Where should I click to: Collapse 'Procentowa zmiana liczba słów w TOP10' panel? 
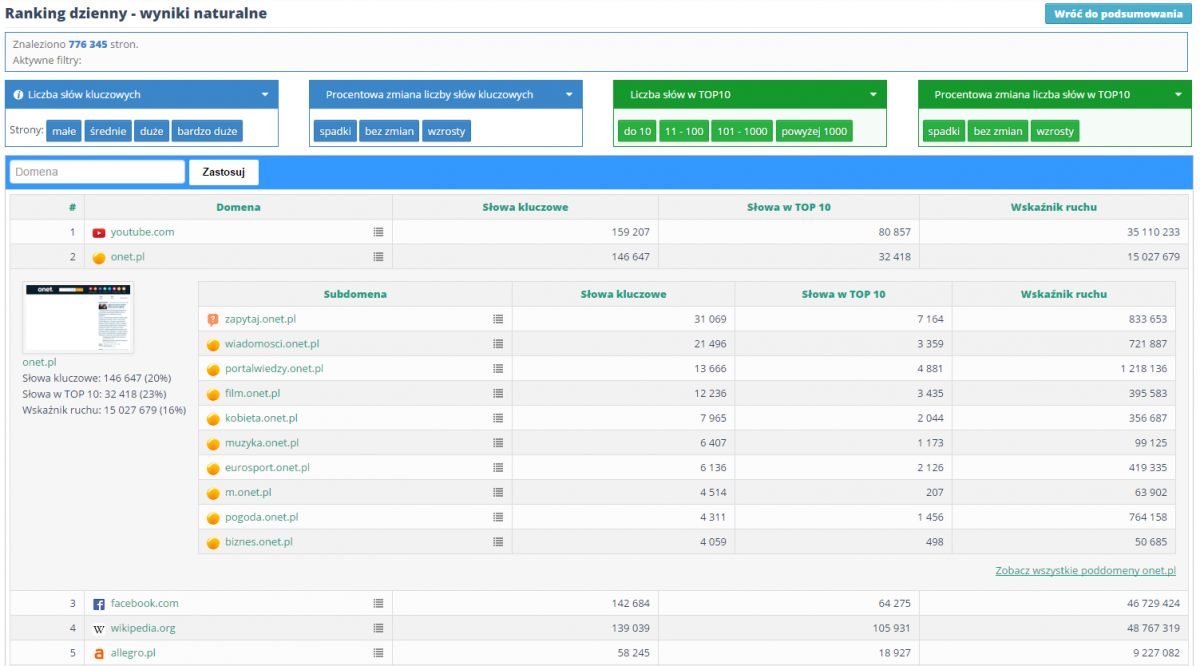(x=1178, y=95)
